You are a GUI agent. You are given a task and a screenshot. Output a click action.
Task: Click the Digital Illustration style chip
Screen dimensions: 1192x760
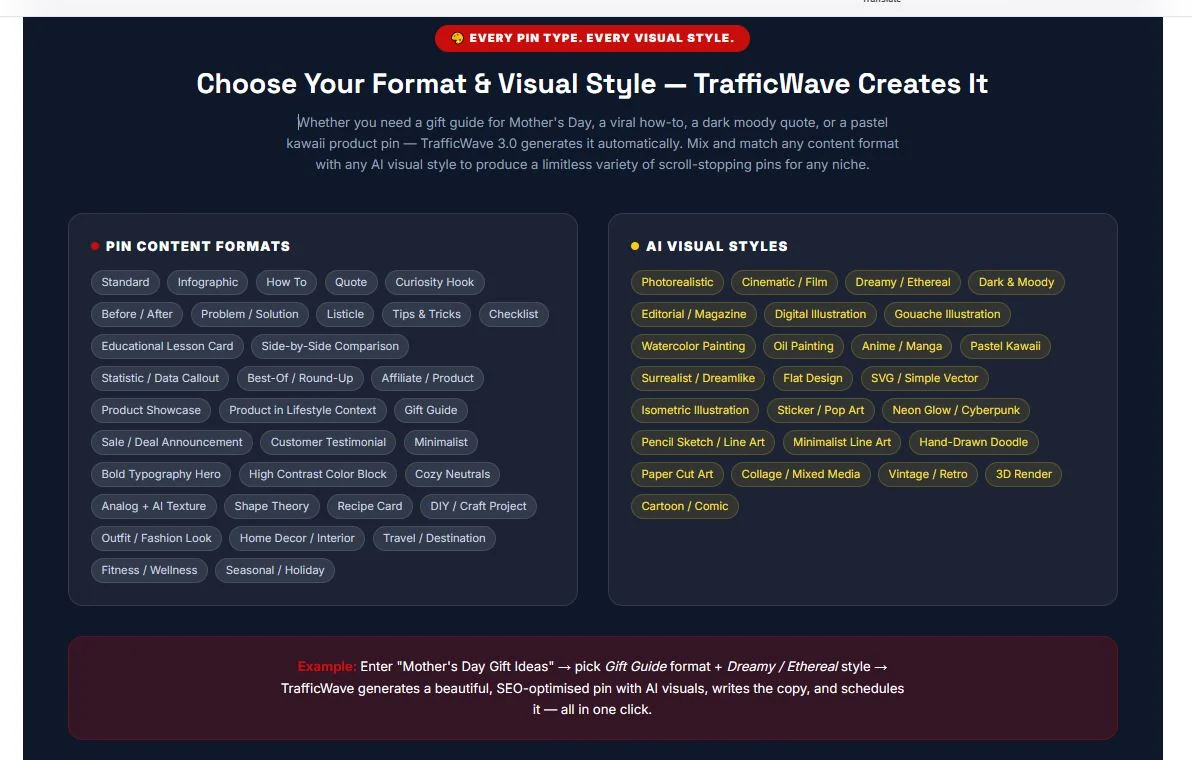pyautogui.click(x=820, y=314)
